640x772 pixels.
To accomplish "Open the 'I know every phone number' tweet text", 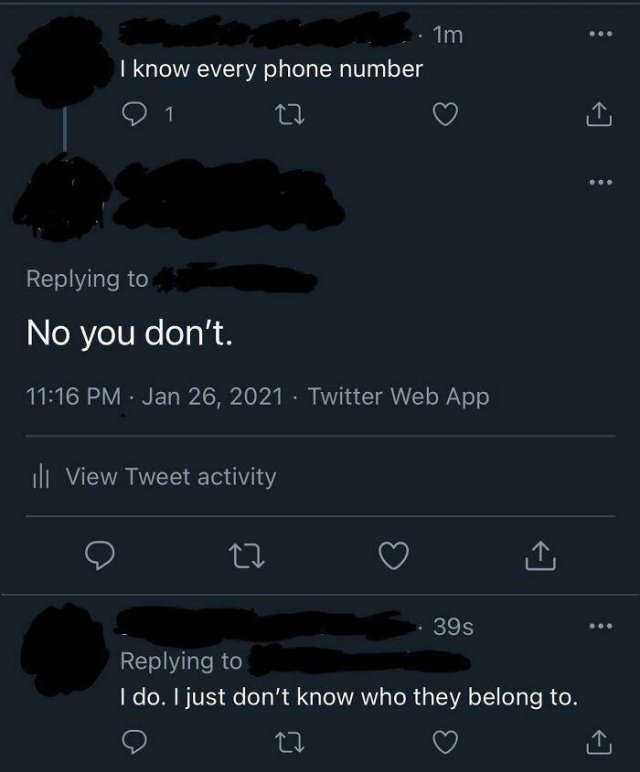I will click(270, 69).
